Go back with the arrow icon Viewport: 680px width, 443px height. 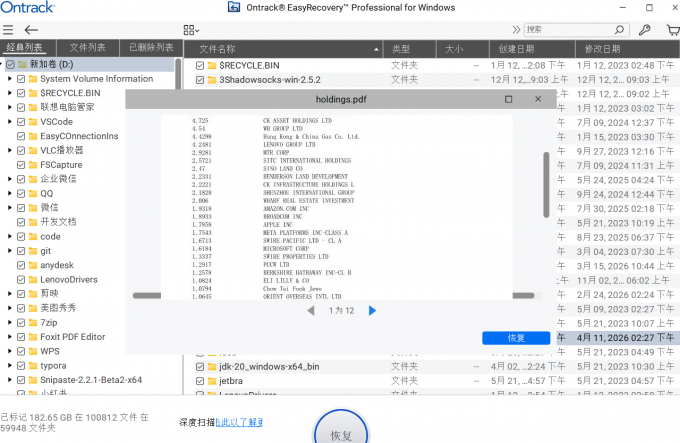point(31,30)
